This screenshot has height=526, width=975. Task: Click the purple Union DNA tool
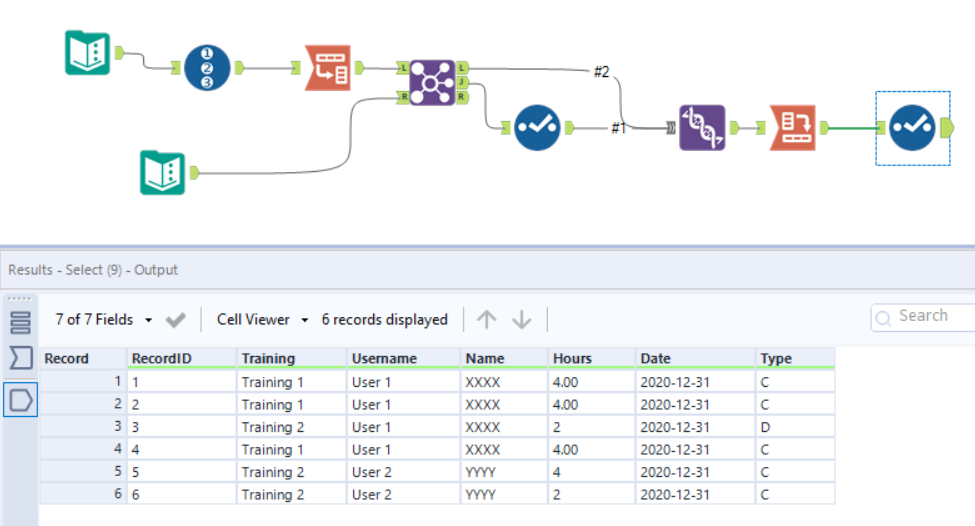click(x=702, y=127)
